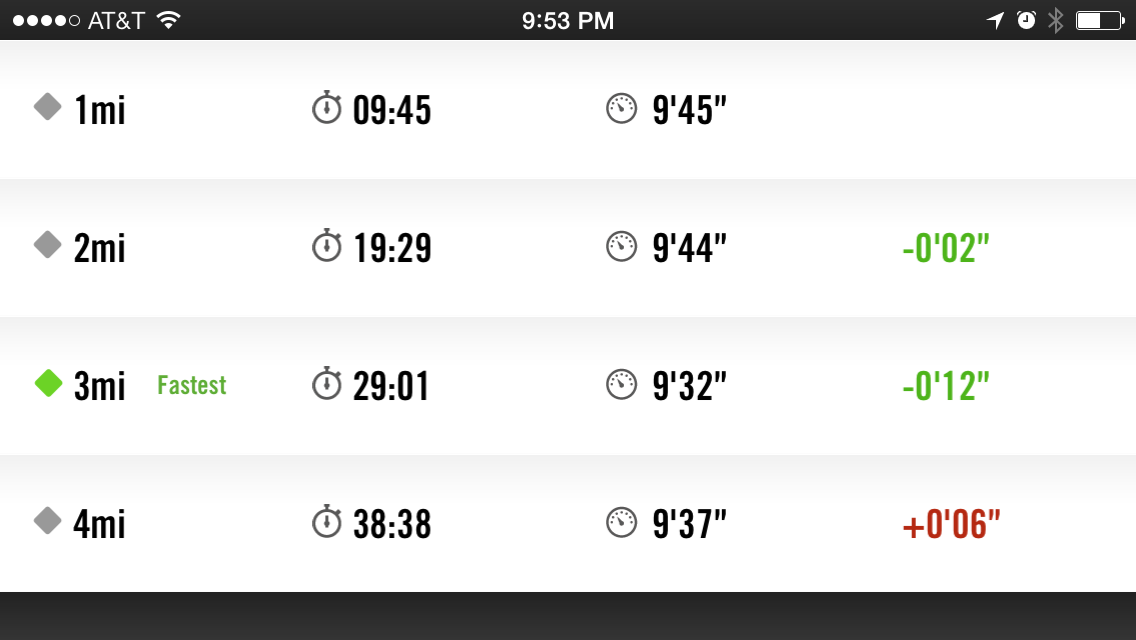This screenshot has width=1136, height=640.
Task: Tap the red +0'06" pace difference
Action: 951,524
